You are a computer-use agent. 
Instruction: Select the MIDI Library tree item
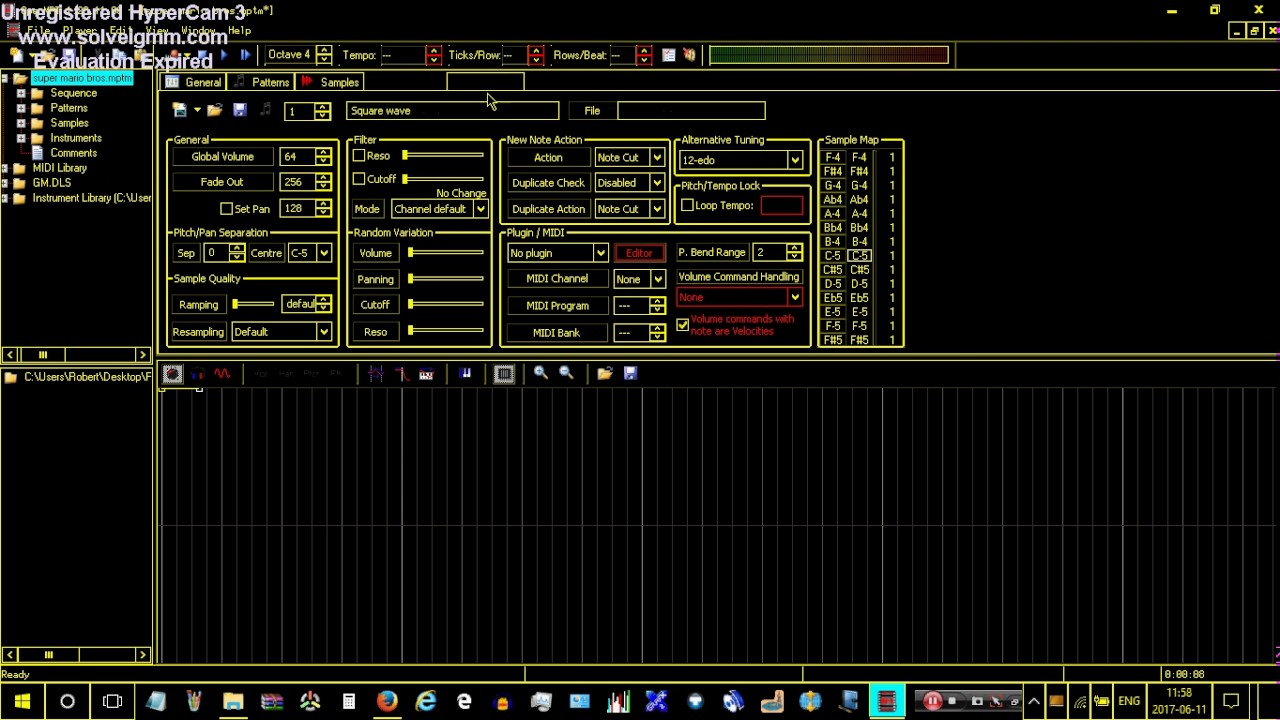[x=60, y=168]
